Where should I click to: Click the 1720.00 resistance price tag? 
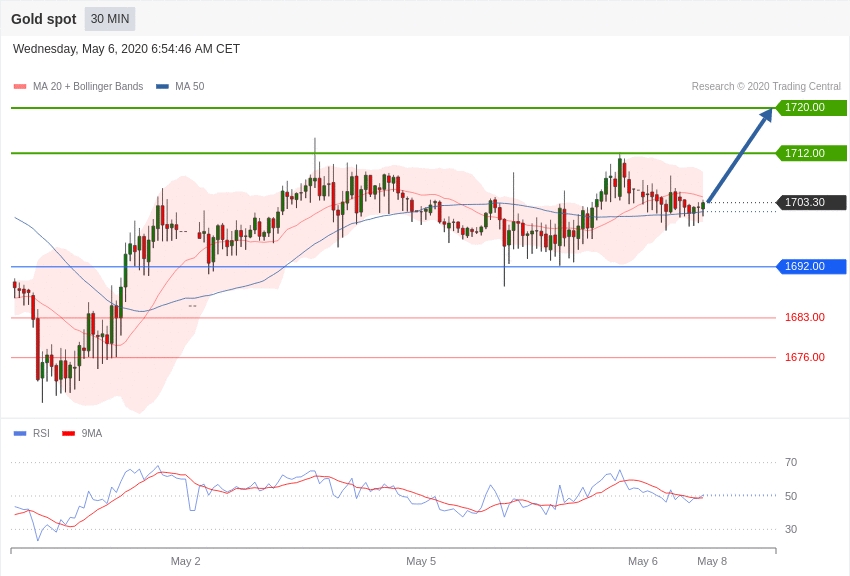pos(812,107)
